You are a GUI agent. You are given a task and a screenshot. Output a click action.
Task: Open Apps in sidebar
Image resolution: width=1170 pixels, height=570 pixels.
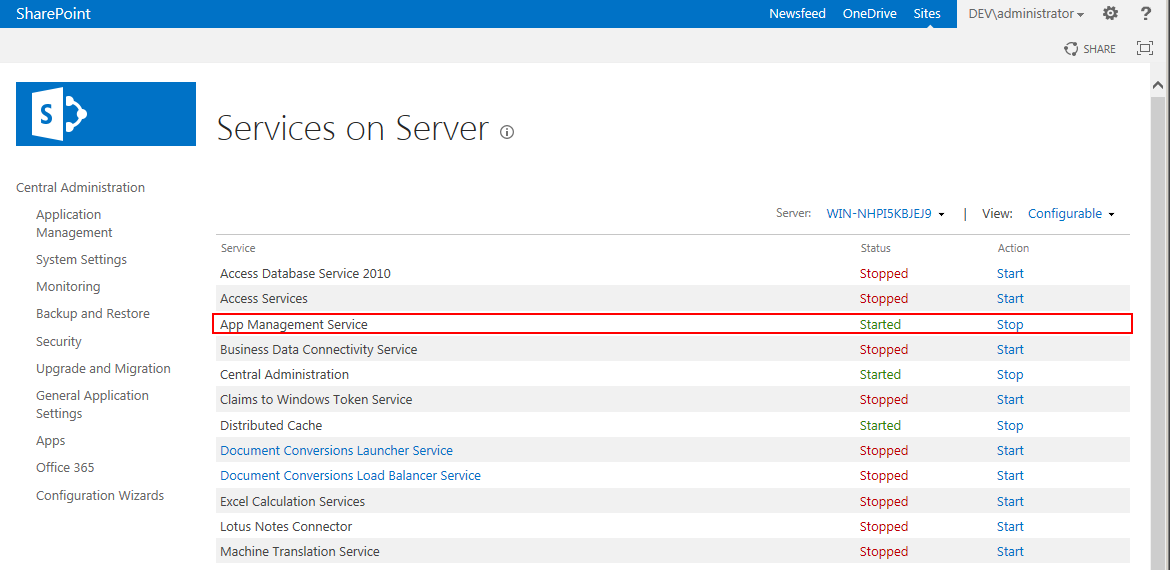51,440
